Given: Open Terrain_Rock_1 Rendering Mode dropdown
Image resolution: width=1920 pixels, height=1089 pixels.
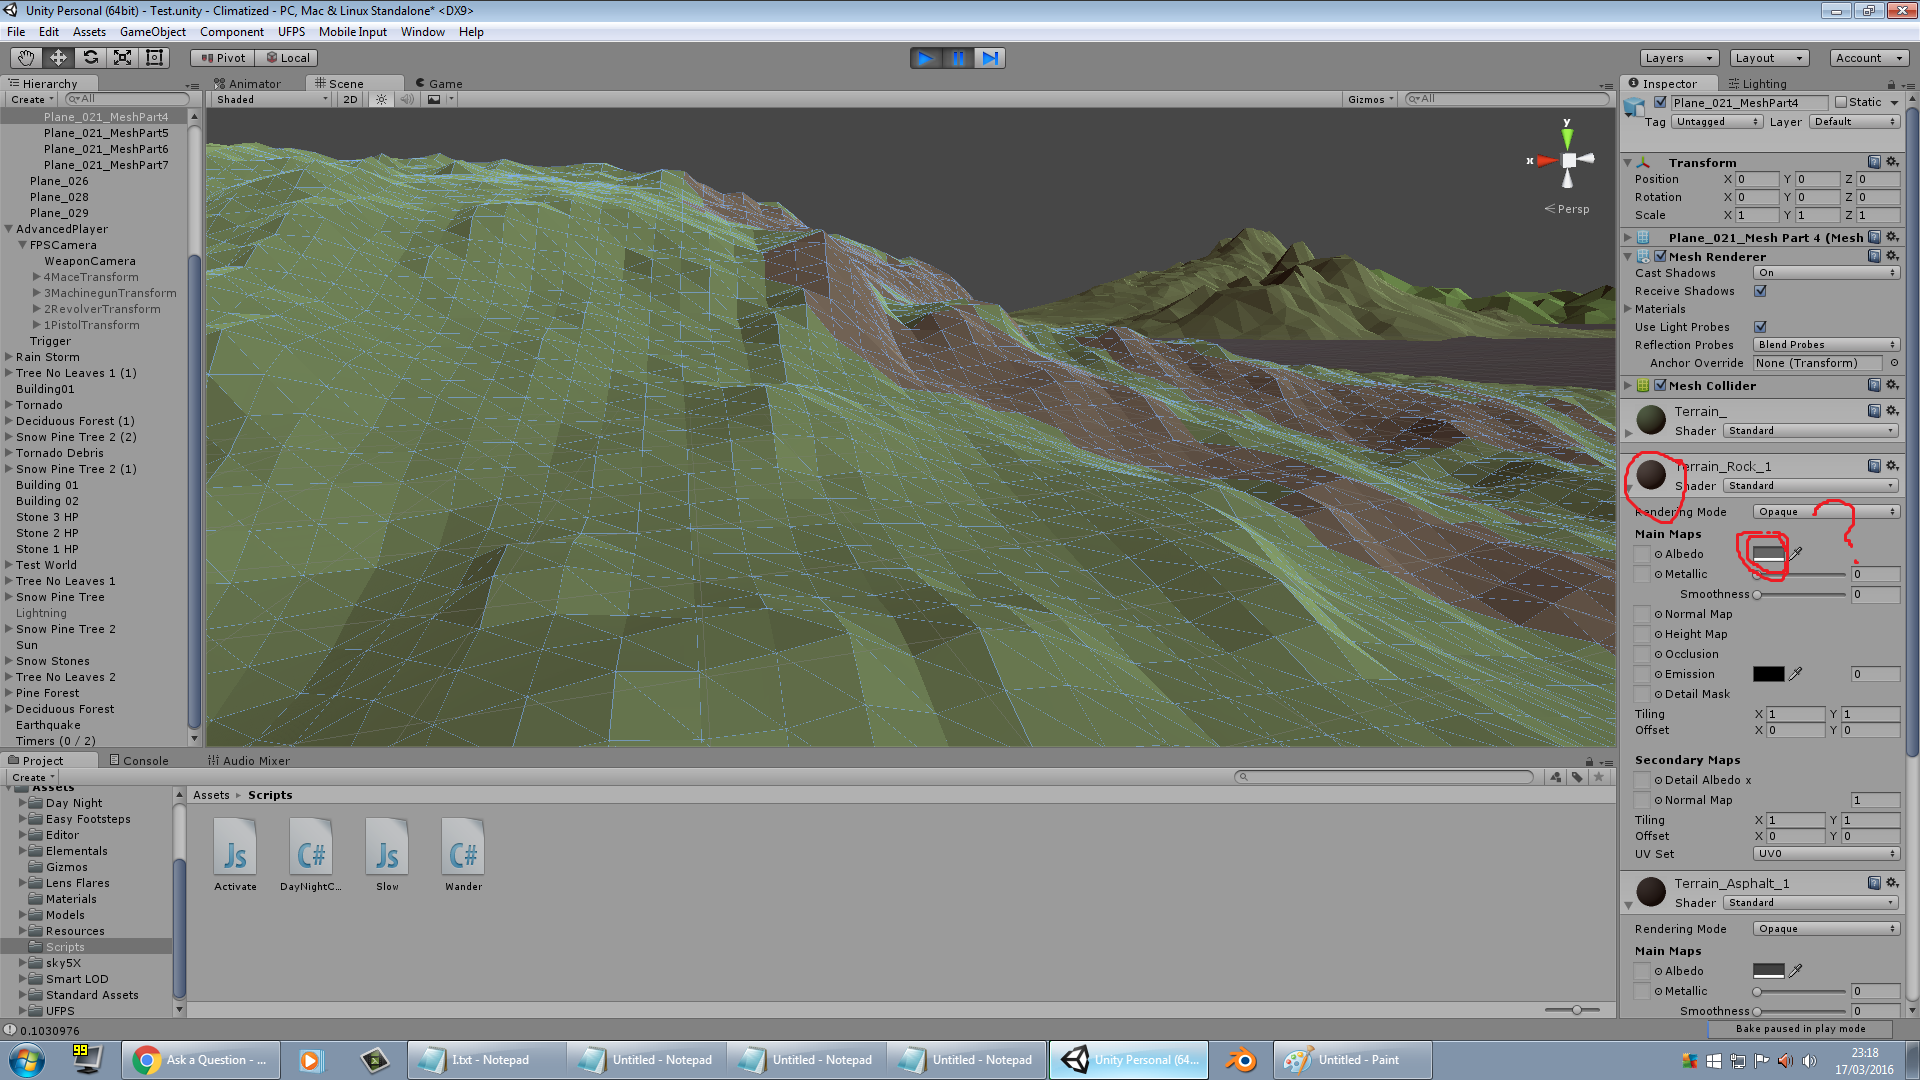Looking at the screenshot, I should tap(1826, 512).
